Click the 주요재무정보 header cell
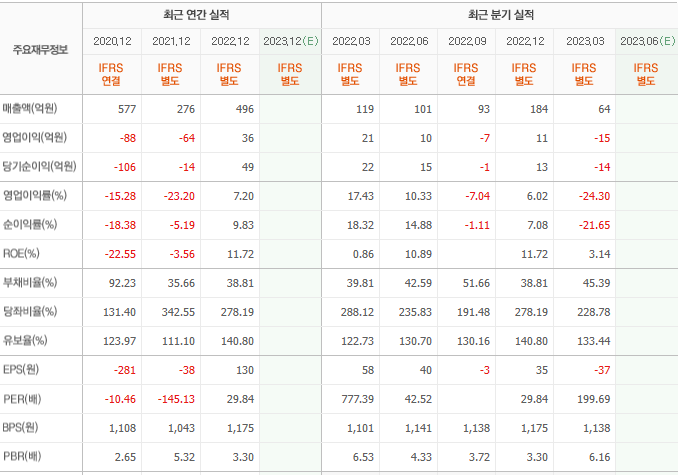Viewport: 683px width, 475px height. coord(41,49)
